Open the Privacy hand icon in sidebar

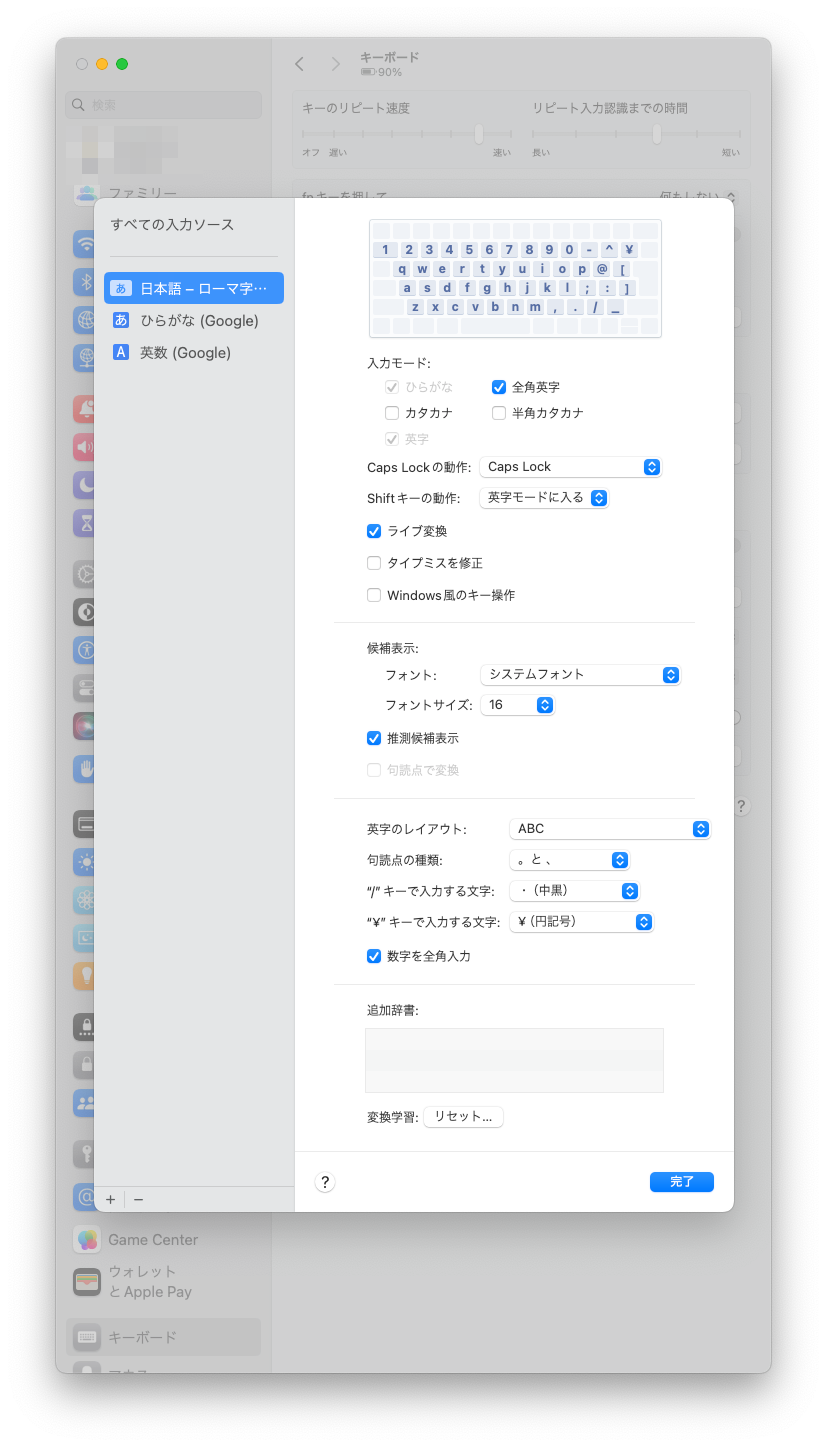point(86,768)
